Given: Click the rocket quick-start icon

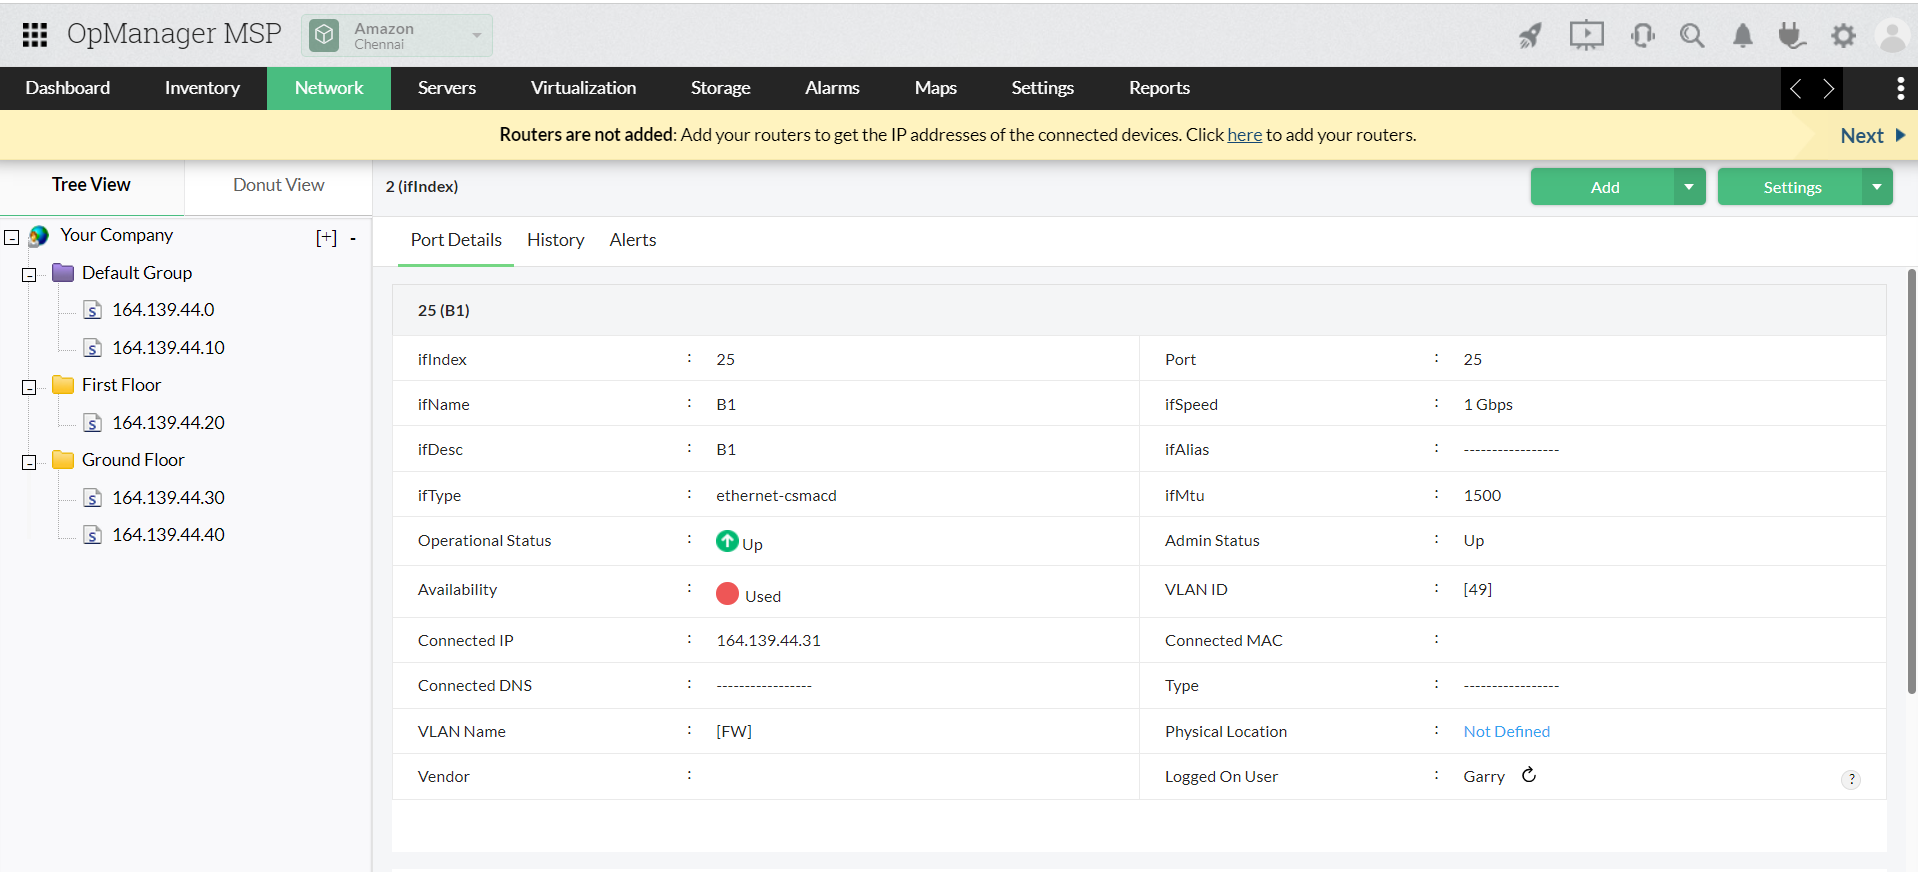Looking at the screenshot, I should coord(1530,36).
